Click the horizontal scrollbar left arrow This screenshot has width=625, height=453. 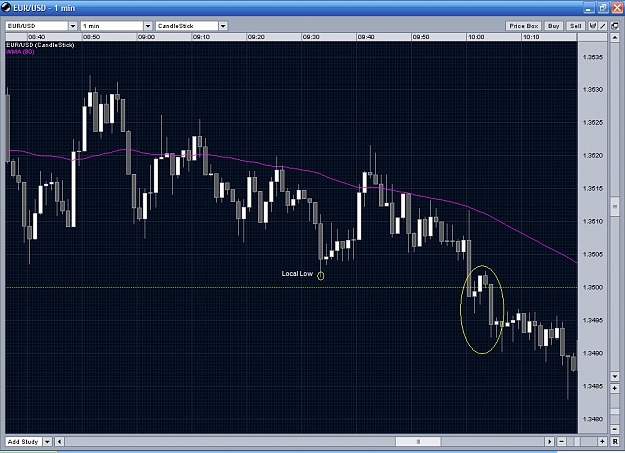(x=60, y=441)
